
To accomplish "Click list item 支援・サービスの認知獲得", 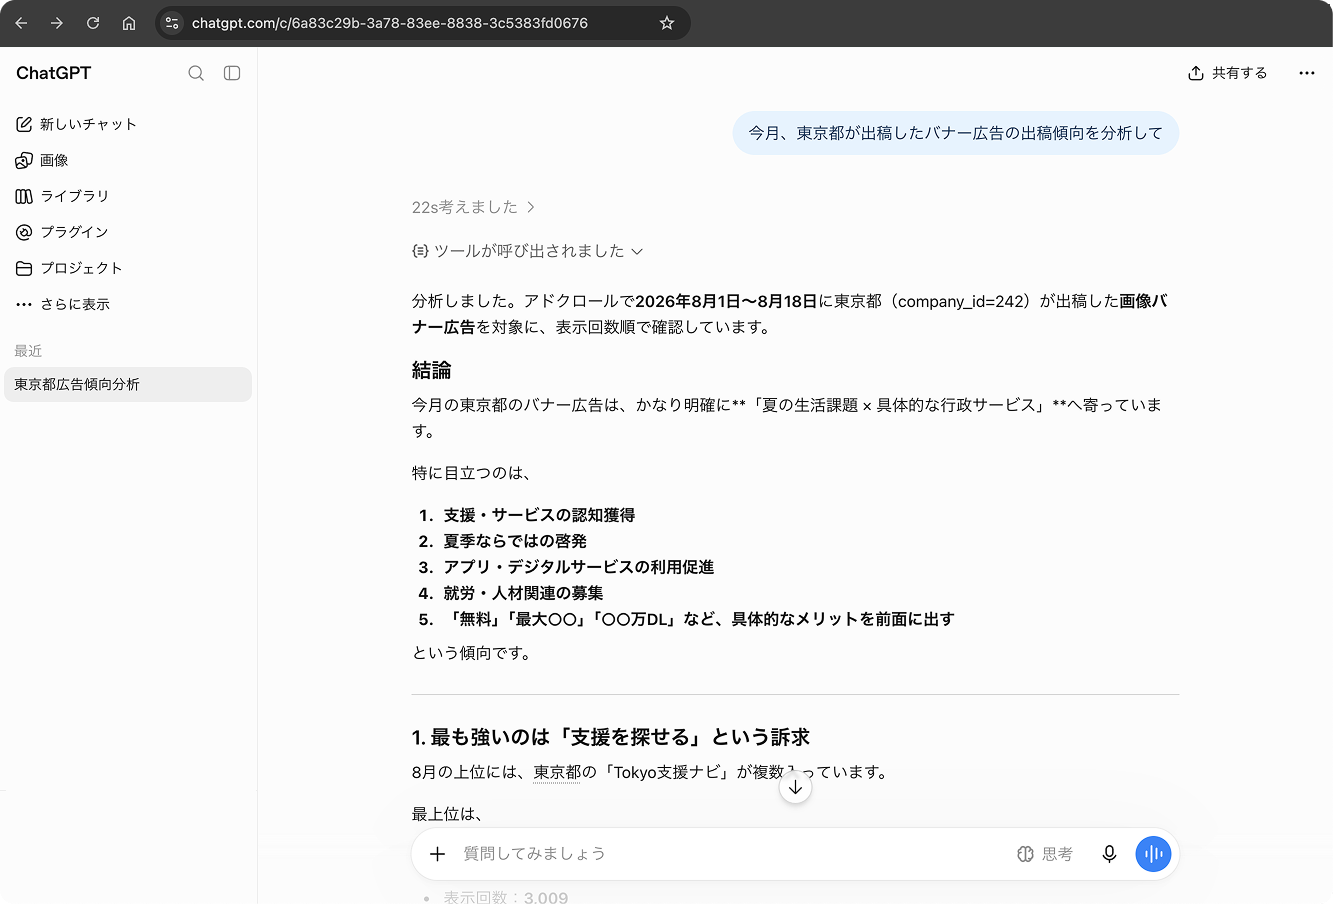I will click(540, 515).
